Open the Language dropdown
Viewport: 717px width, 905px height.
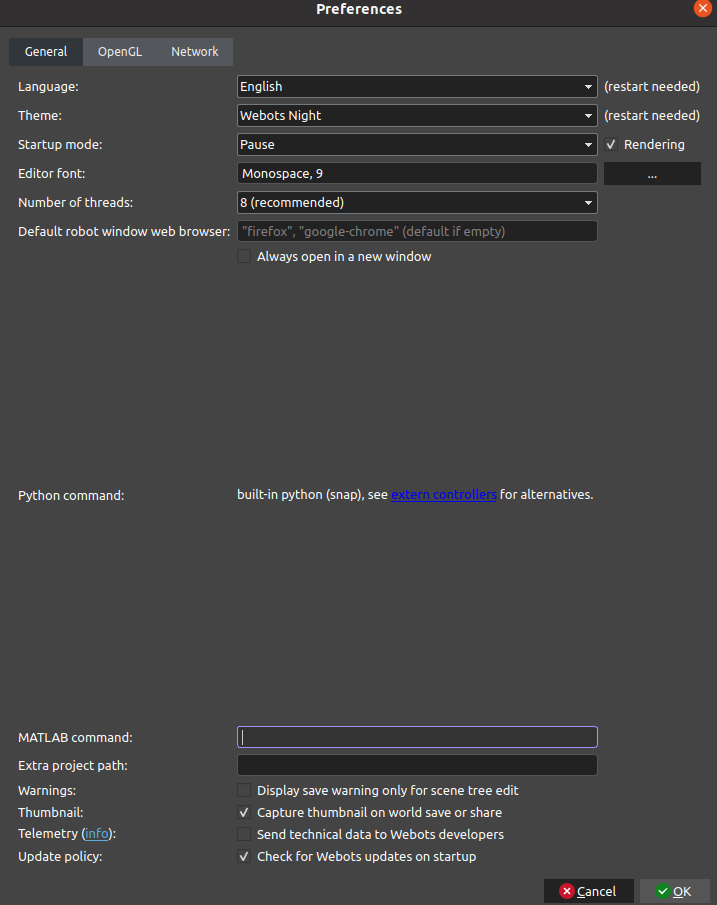click(x=417, y=87)
